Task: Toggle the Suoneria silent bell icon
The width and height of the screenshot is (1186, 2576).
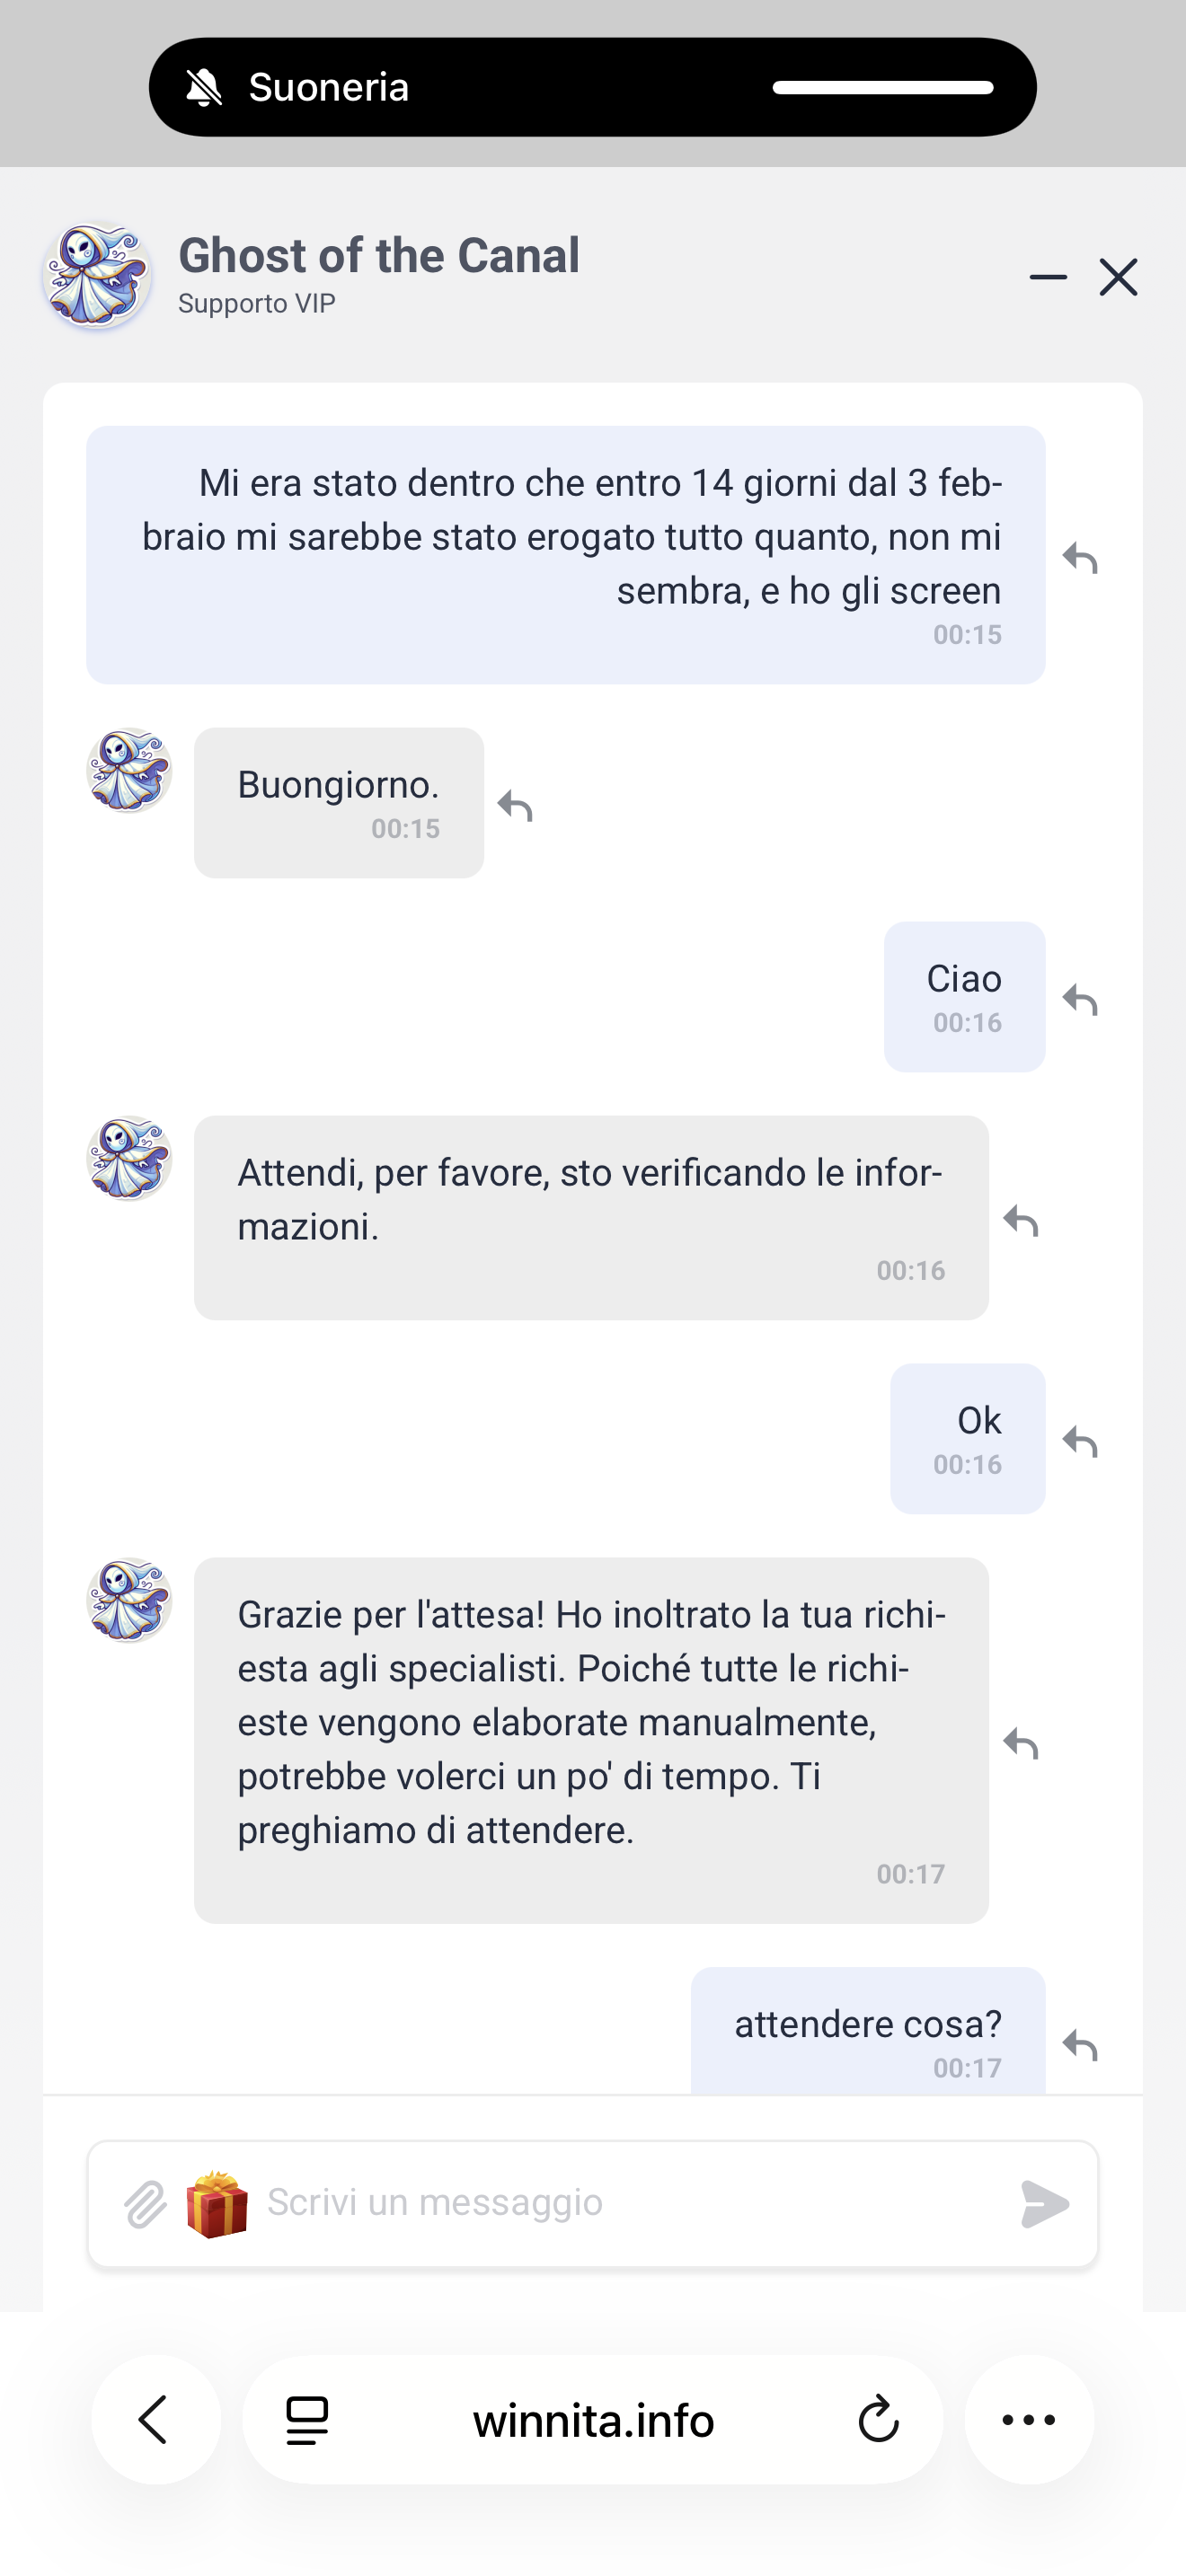Action: click(204, 88)
